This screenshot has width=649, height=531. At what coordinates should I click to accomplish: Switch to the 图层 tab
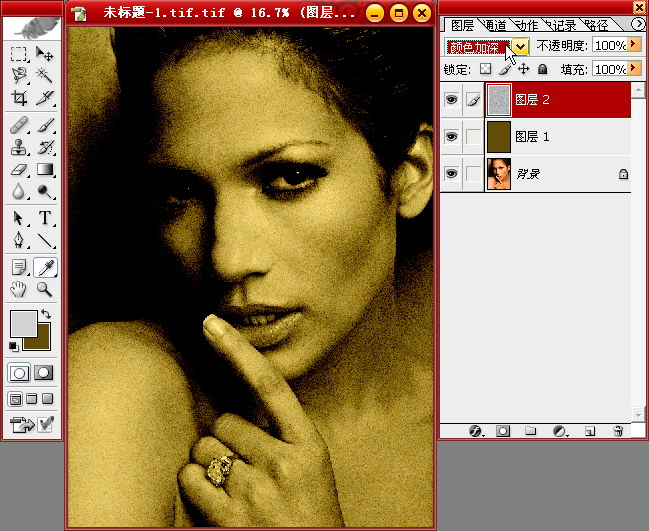(462, 26)
